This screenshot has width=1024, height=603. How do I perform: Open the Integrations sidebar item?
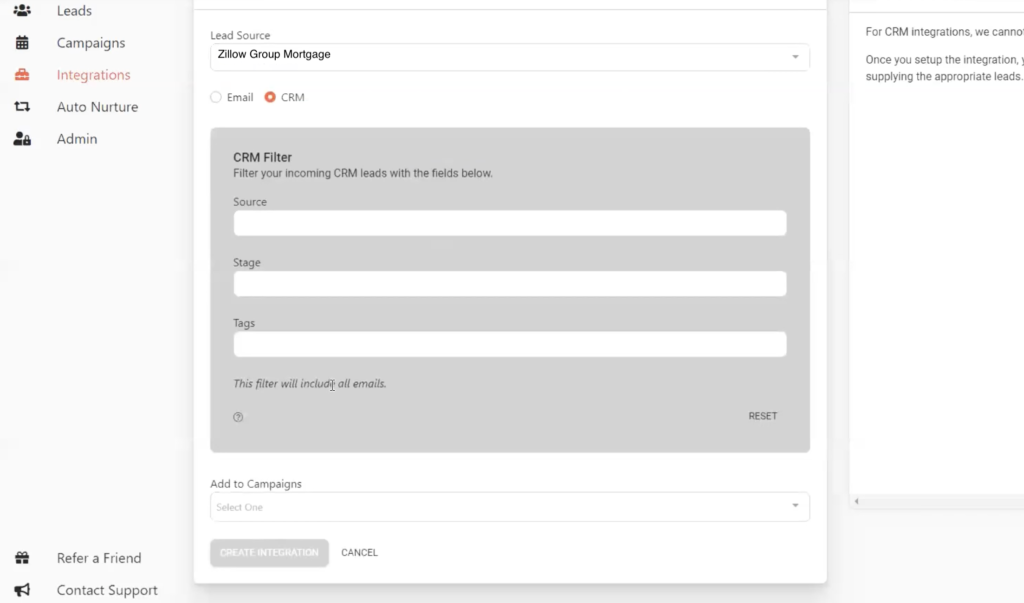coord(93,74)
